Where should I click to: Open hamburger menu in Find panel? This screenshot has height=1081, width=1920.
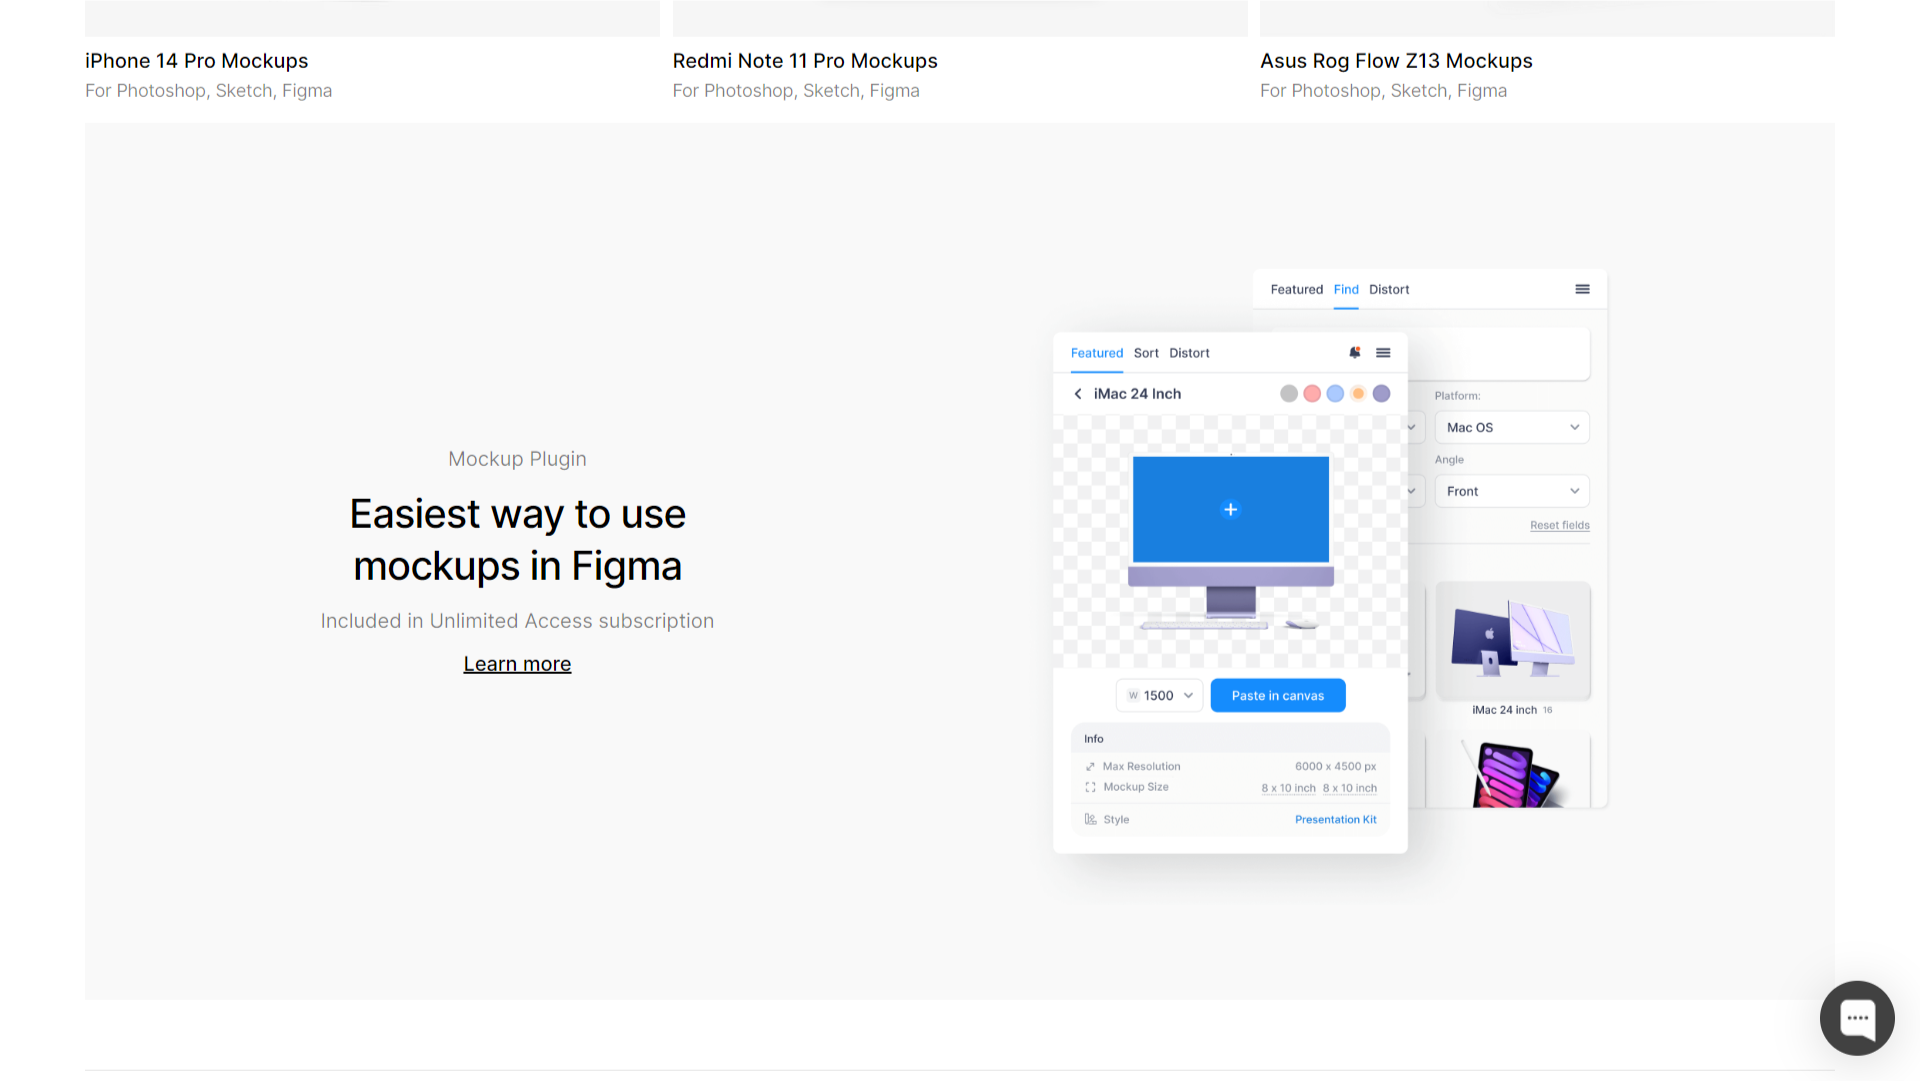[1582, 289]
